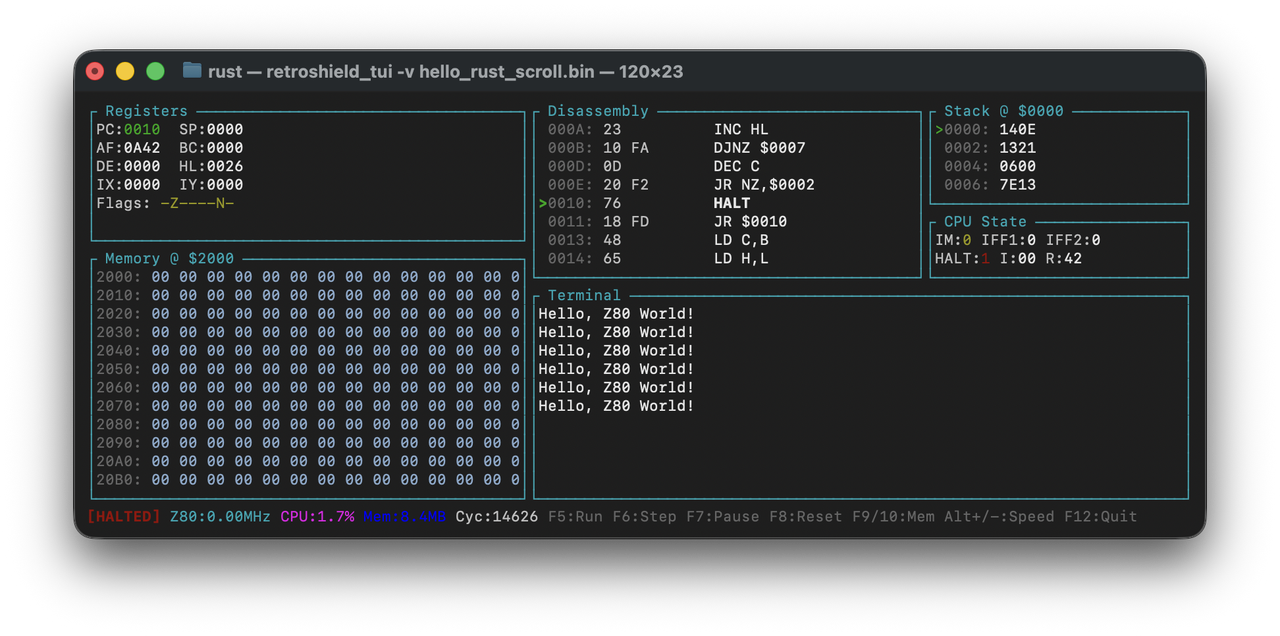Screen dimensions: 1280x636
Task: Select the Terminal panel title
Action: (583, 295)
